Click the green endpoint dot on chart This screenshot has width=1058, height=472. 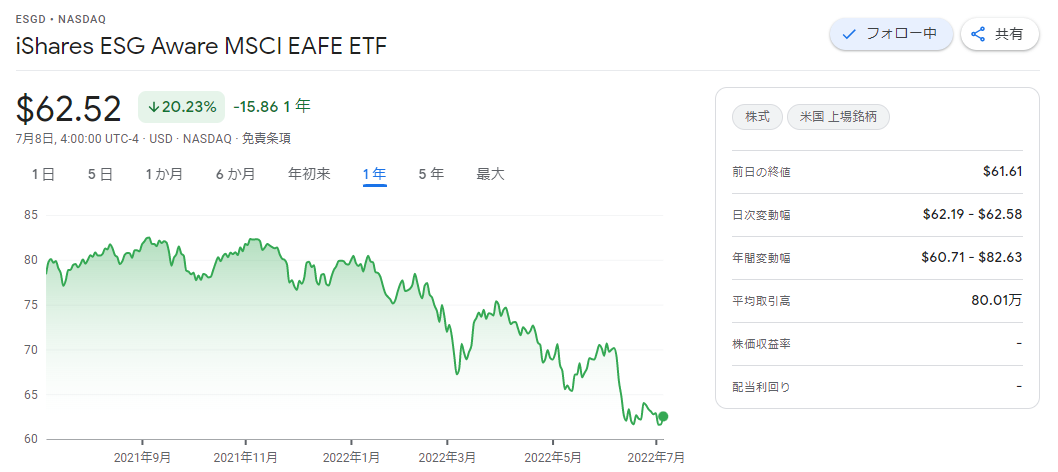click(x=663, y=416)
